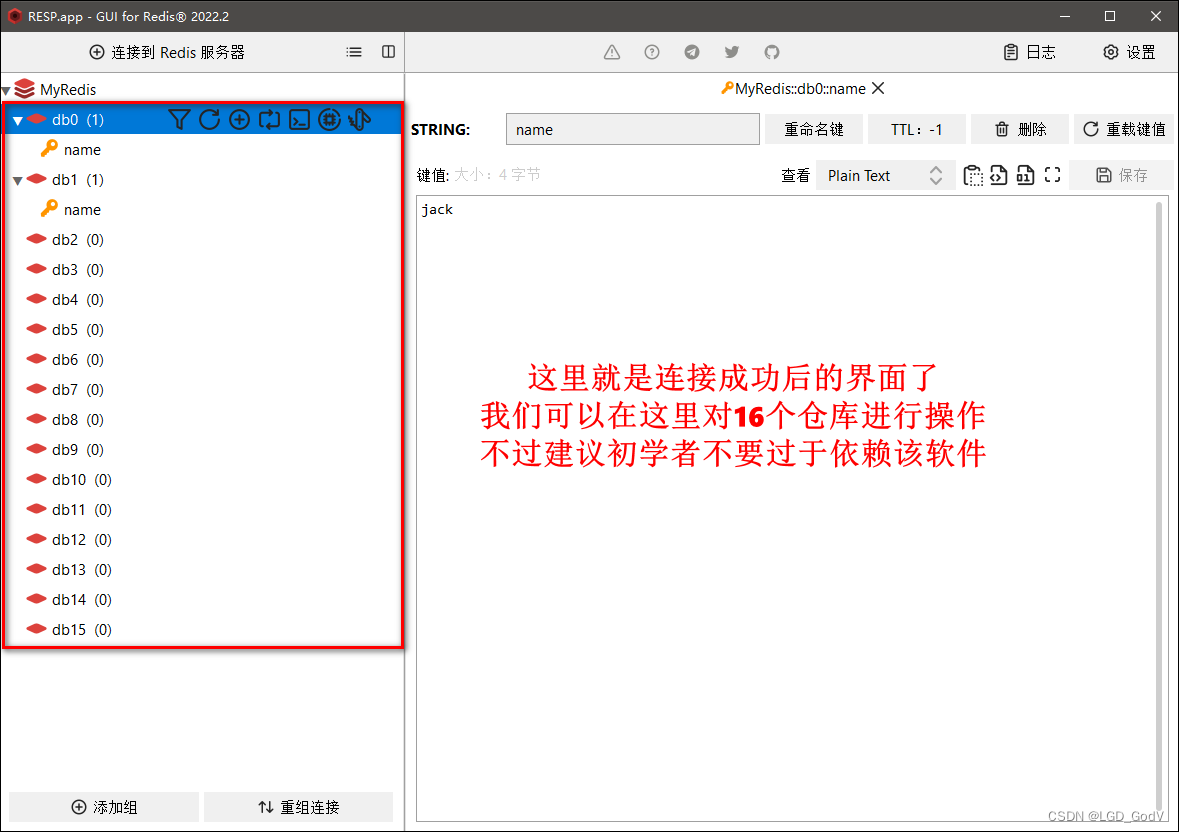Viewport: 1179px width, 832px height.
Task: Click the warning triangle report icon
Action: (612, 52)
